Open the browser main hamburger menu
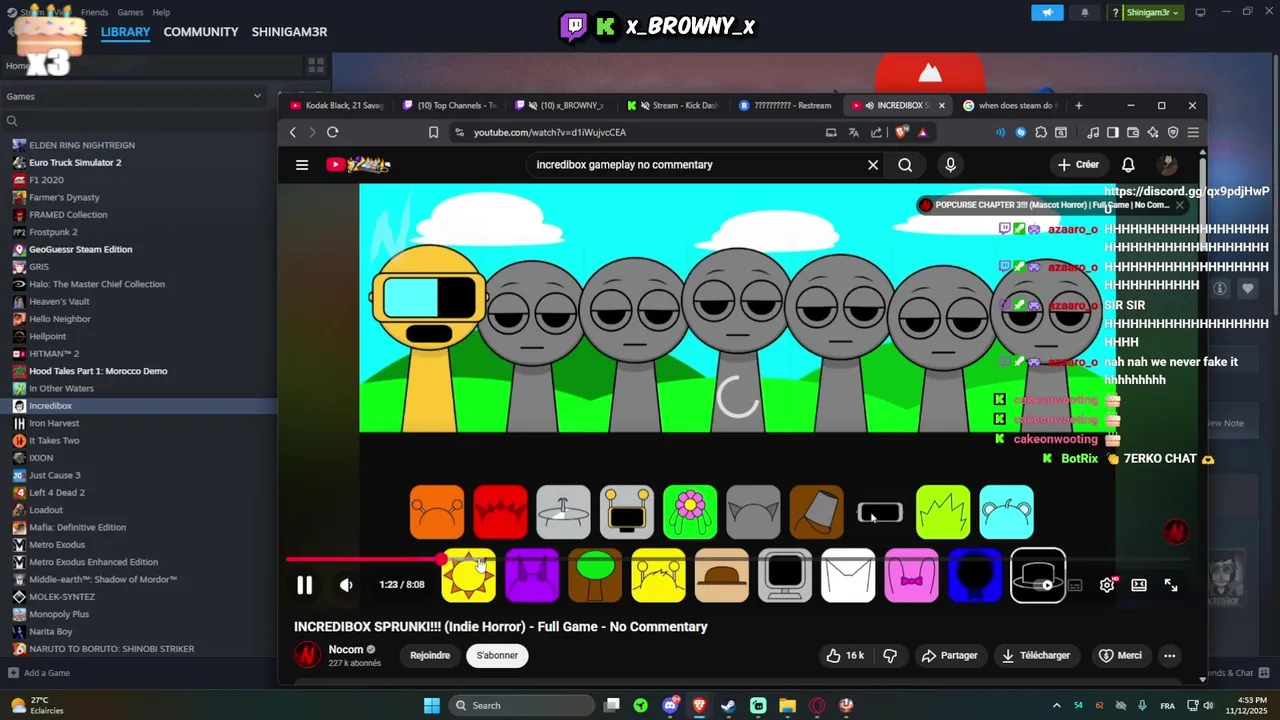The height and width of the screenshot is (720, 1280). pos(1193,132)
